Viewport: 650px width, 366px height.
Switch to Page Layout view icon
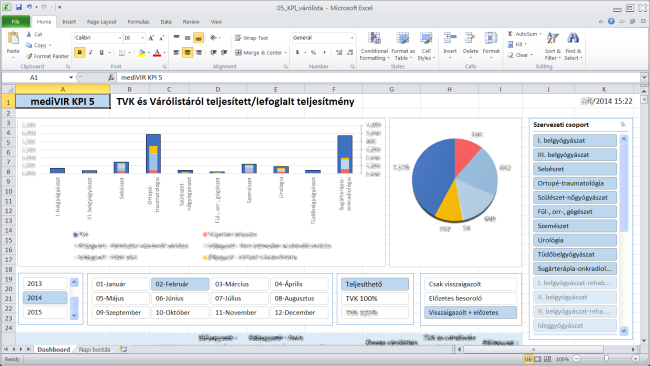pyautogui.click(x=538, y=359)
